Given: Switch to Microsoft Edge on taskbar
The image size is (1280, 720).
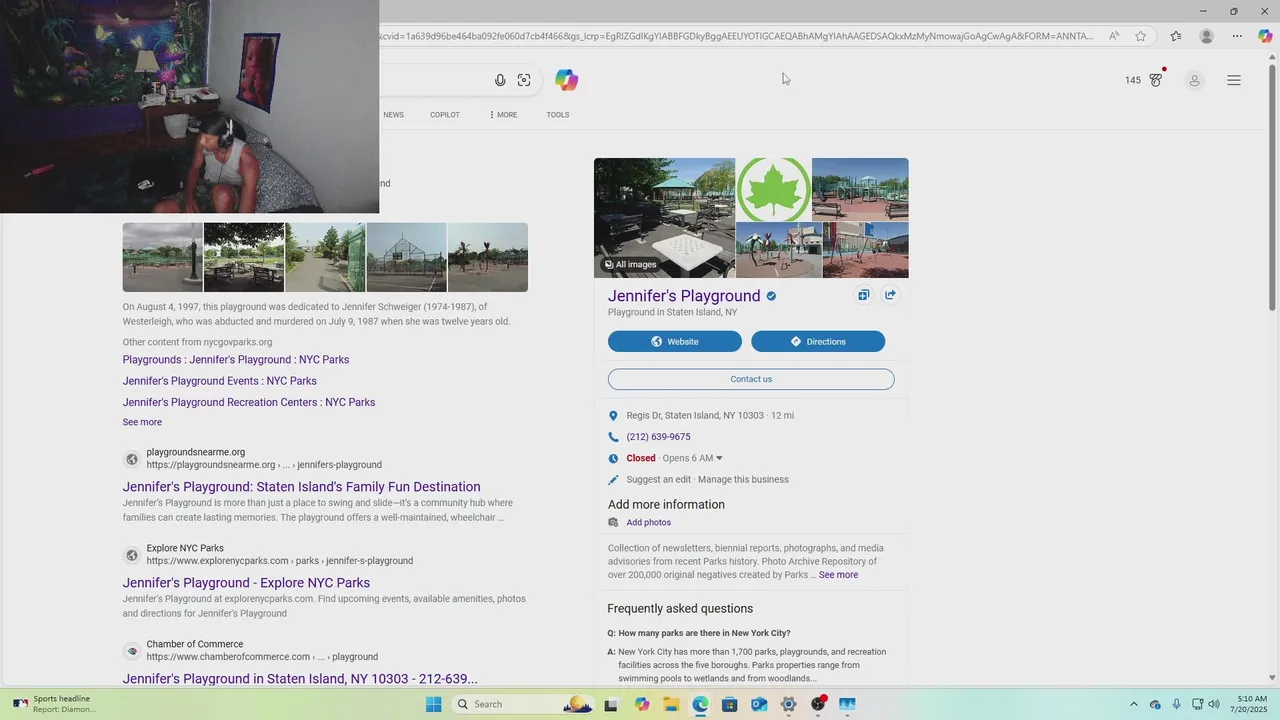Looking at the screenshot, I should pos(700,704).
